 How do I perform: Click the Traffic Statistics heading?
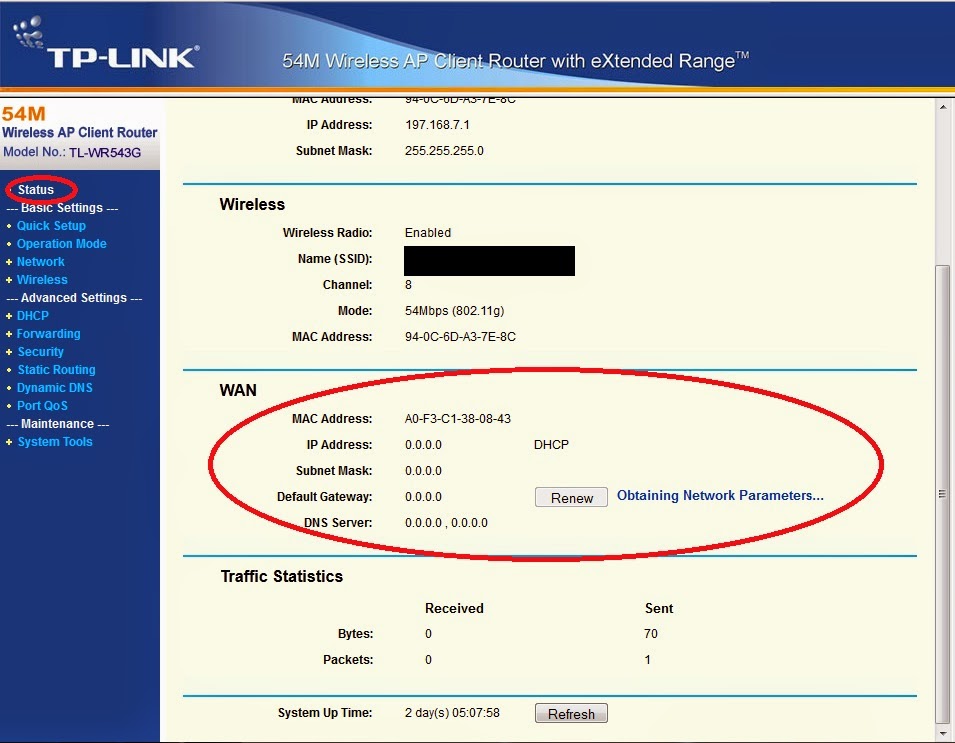pyautogui.click(x=281, y=576)
